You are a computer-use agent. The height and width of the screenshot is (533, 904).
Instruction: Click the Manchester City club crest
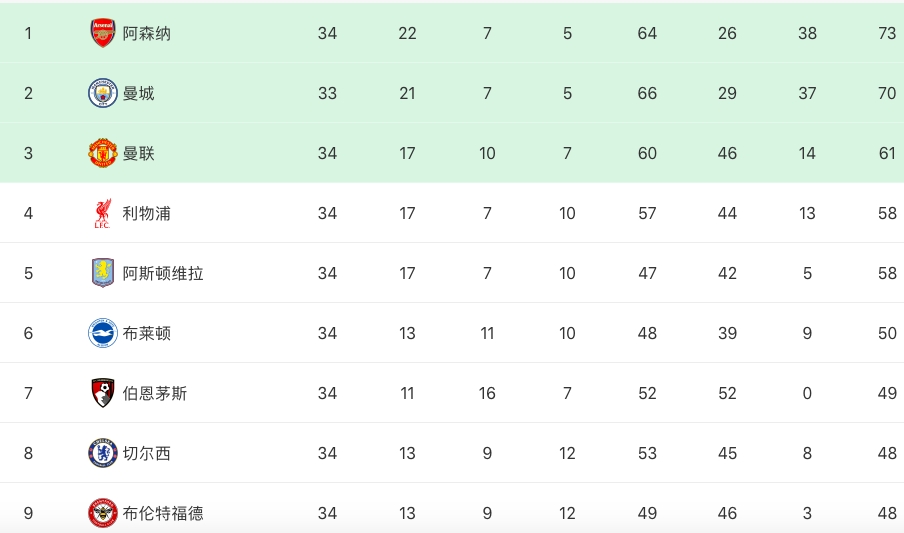tap(103, 93)
